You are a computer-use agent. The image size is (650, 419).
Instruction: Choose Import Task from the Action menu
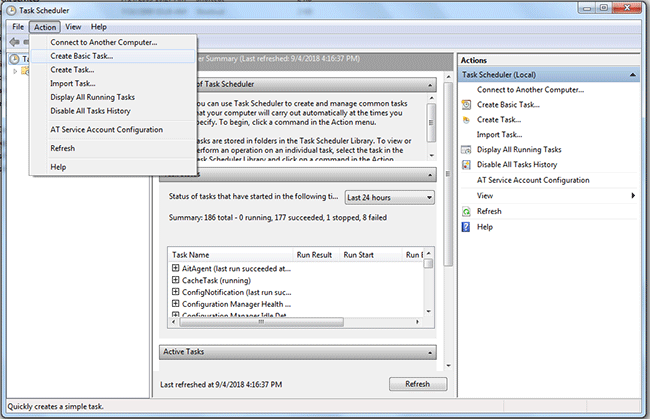point(72,83)
